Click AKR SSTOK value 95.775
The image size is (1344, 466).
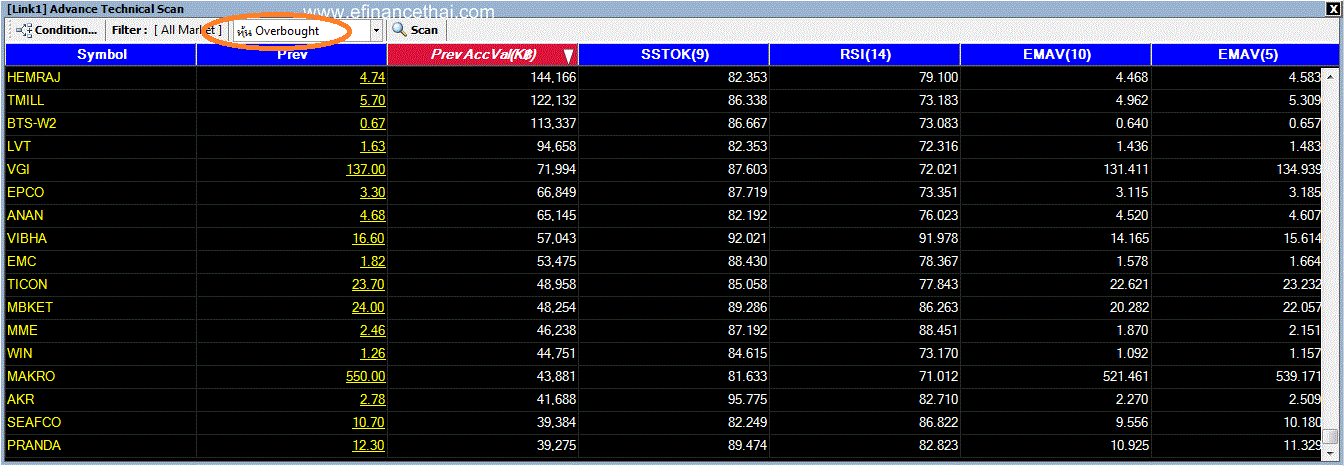point(746,399)
